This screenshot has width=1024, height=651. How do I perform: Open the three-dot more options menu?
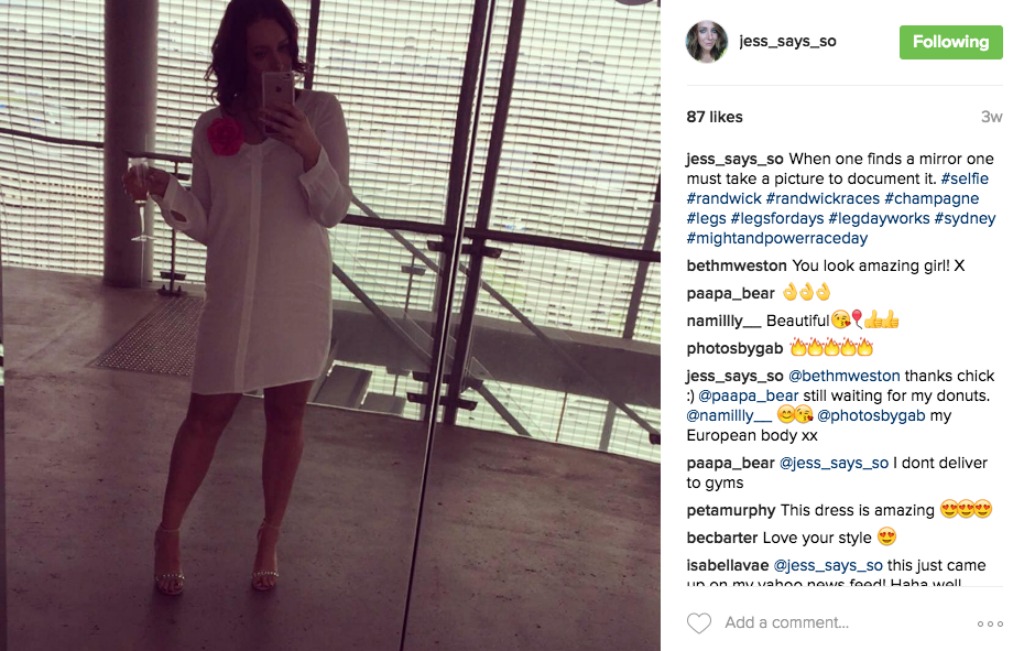click(x=990, y=624)
